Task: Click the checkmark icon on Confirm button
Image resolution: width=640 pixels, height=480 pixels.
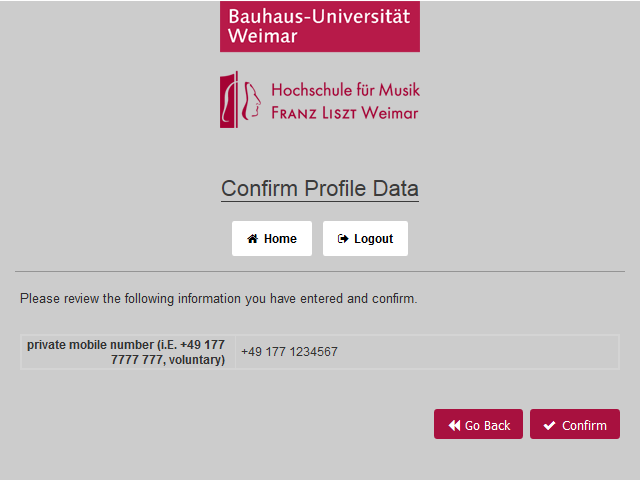Action: (x=549, y=425)
